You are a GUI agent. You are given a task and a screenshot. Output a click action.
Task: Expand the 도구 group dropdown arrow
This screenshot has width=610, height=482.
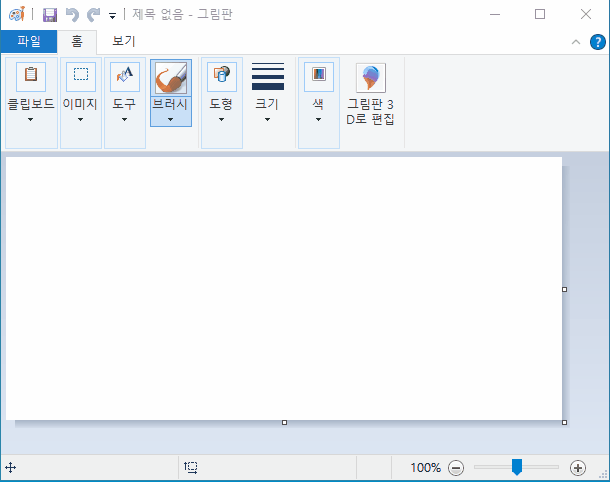coord(124,119)
